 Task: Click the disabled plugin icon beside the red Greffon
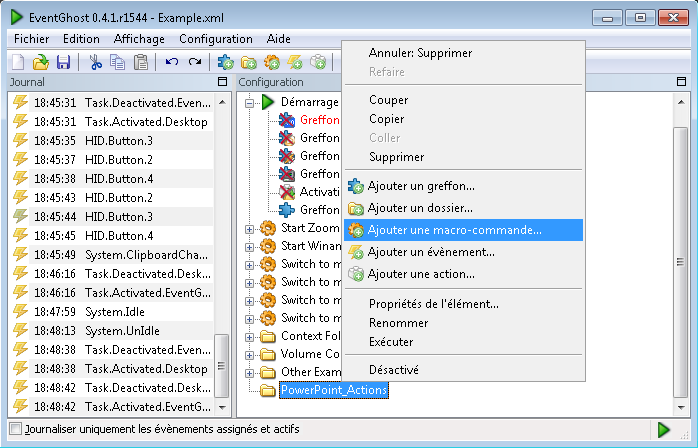286,120
